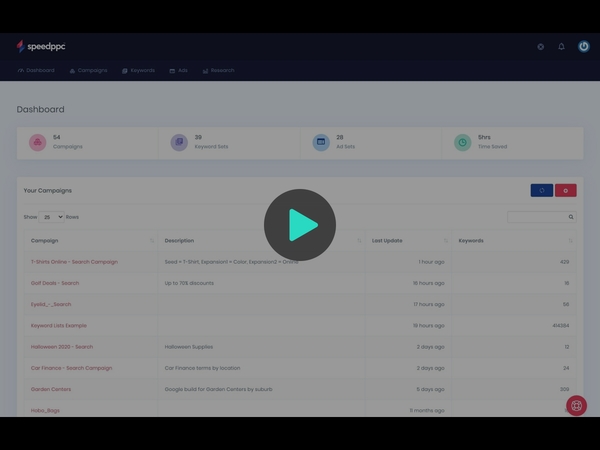The height and width of the screenshot is (450, 600).
Task: Click the '16 hours ago' cell
Action: pos(429,283)
